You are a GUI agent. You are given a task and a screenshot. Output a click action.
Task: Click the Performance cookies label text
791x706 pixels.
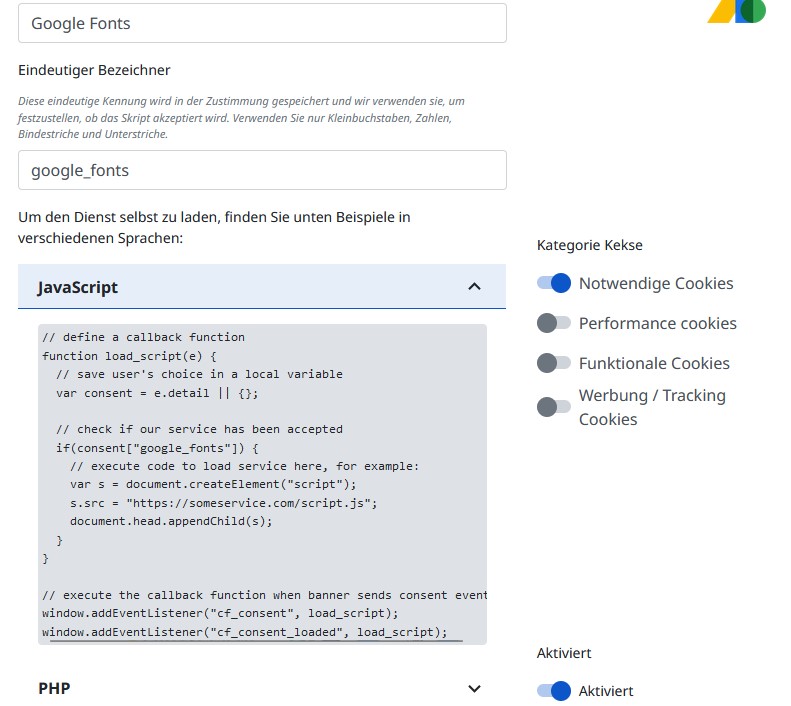point(657,323)
